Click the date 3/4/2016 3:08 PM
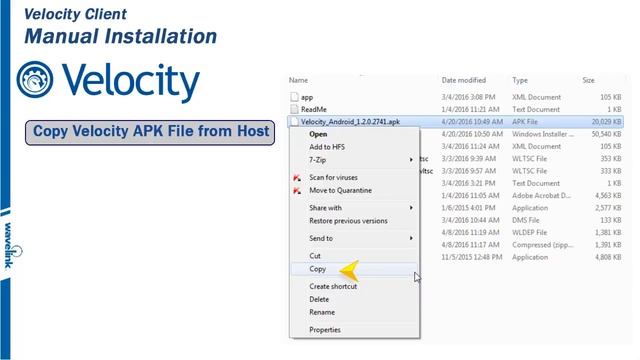The image size is (640, 360). point(468,97)
